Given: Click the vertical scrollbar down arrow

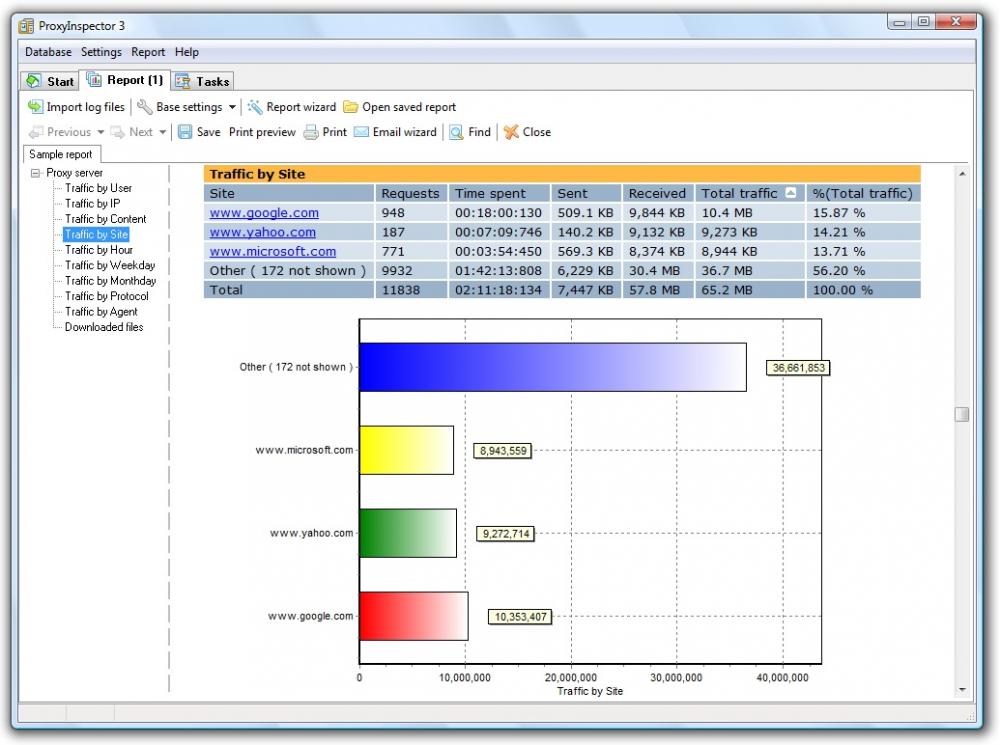Looking at the screenshot, I should click(962, 688).
